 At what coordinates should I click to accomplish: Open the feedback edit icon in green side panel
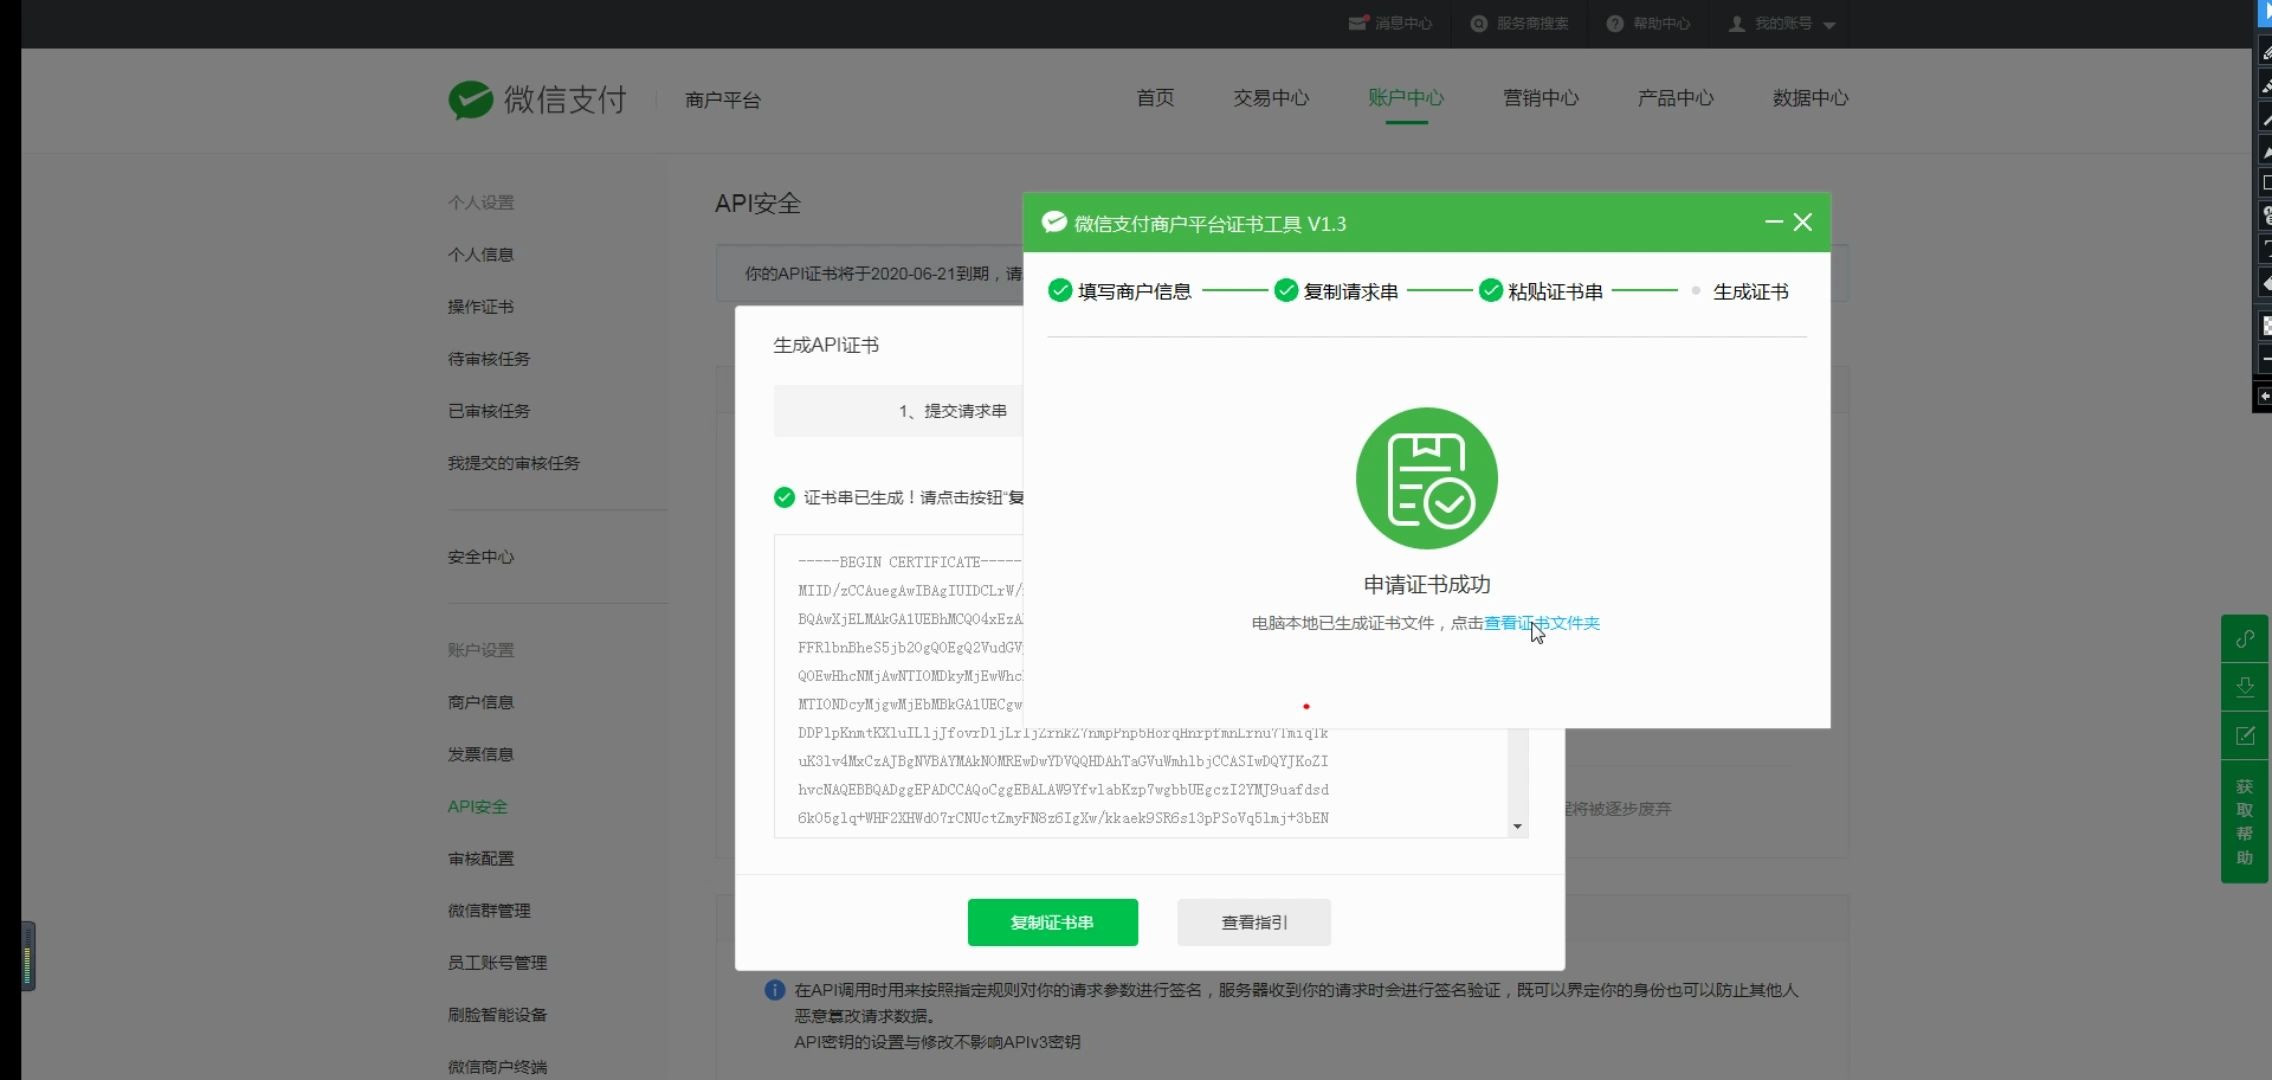[2246, 735]
